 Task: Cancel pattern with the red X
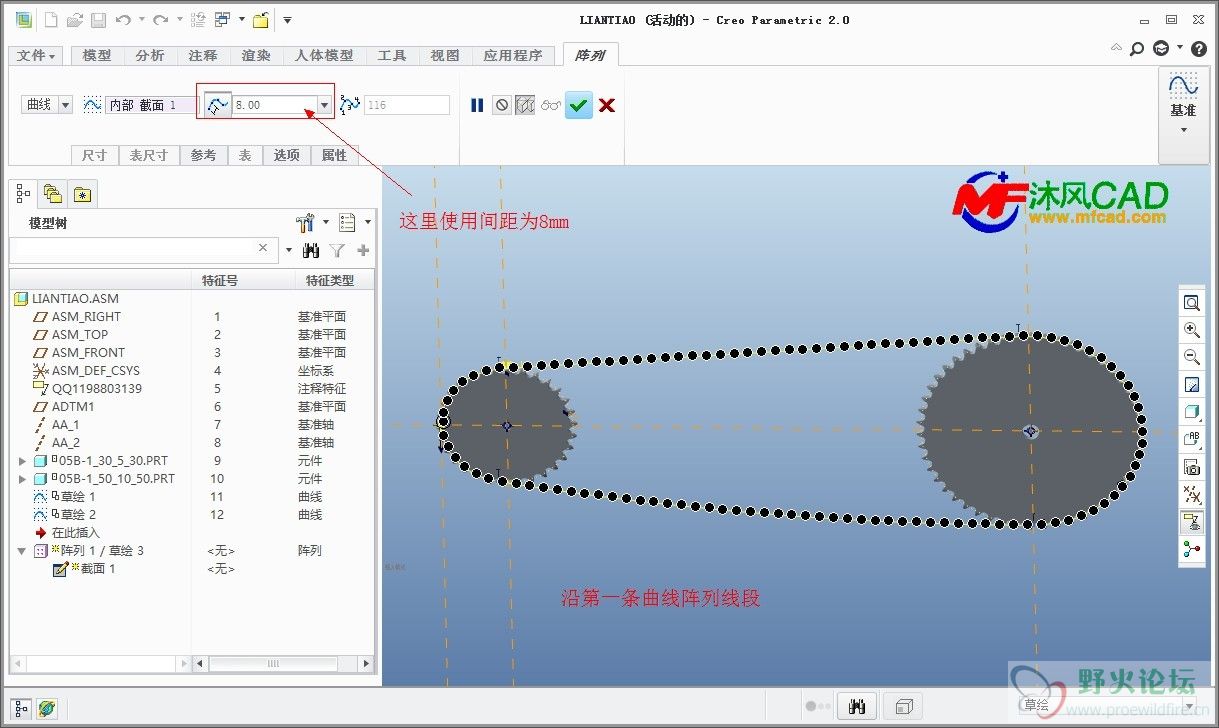point(607,105)
